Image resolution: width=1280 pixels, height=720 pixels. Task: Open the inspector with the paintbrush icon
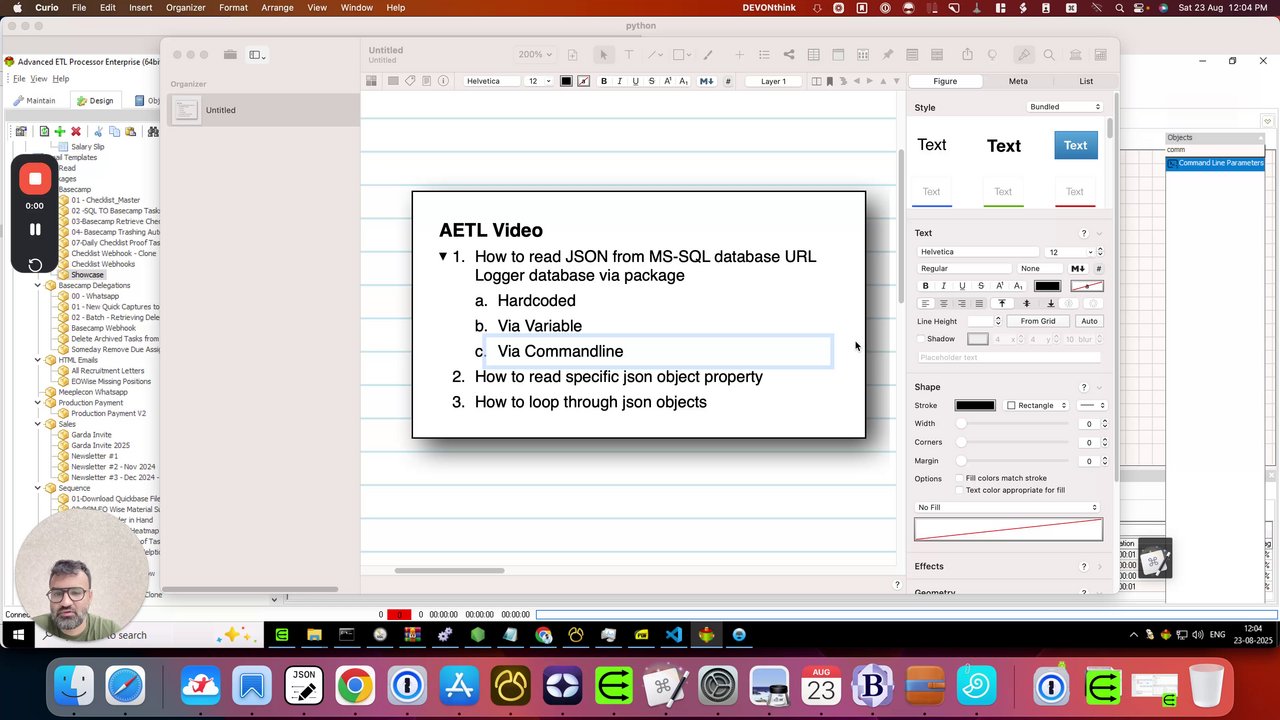1024,55
